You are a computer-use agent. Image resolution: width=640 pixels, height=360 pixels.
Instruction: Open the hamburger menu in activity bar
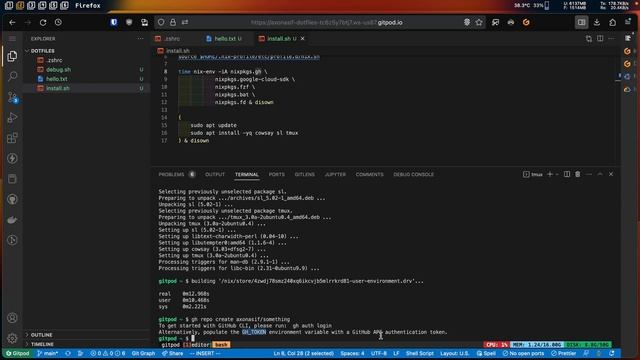point(12,38)
